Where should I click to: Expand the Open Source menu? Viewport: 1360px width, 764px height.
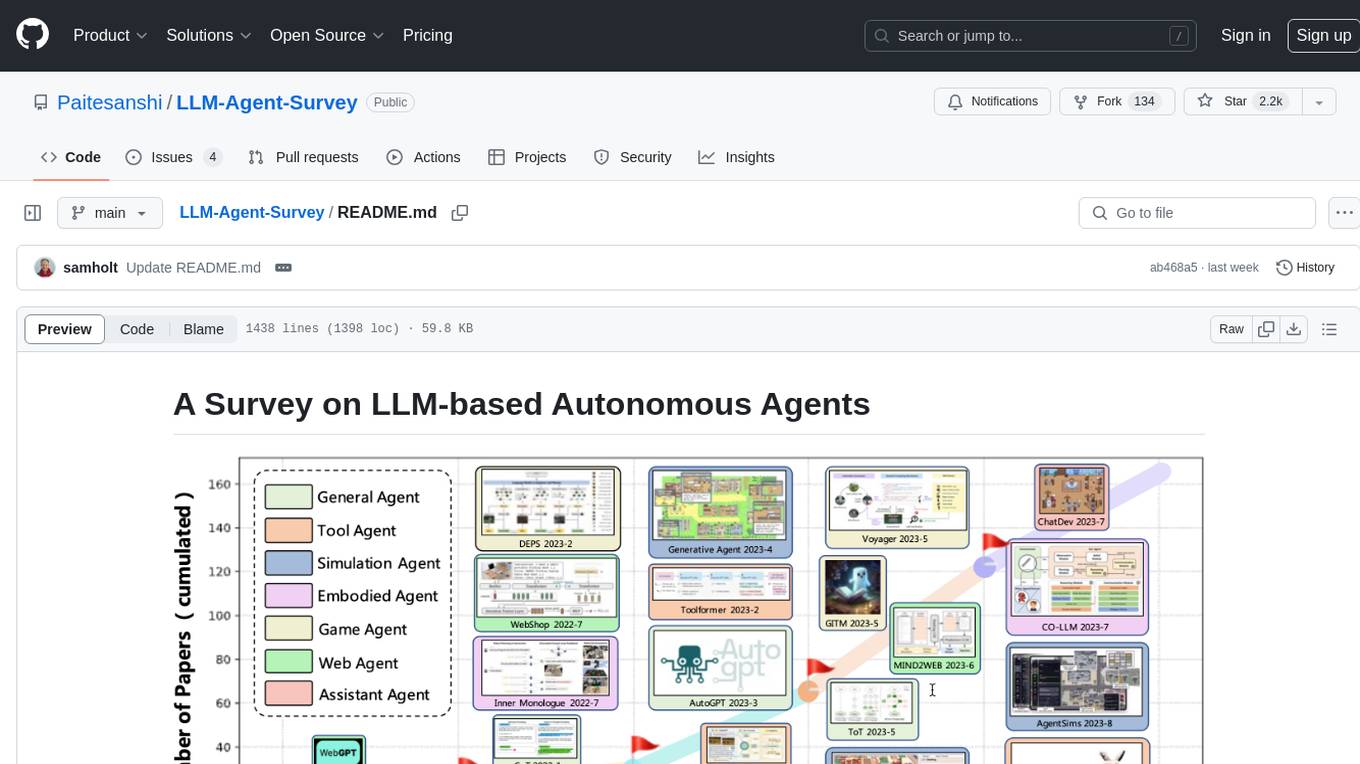pos(327,35)
